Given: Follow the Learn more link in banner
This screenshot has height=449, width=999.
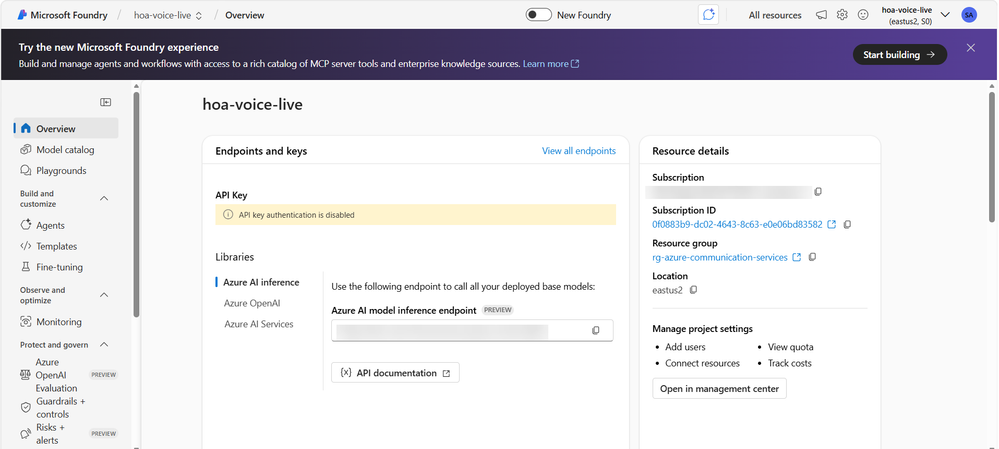Looking at the screenshot, I should 551,64.
